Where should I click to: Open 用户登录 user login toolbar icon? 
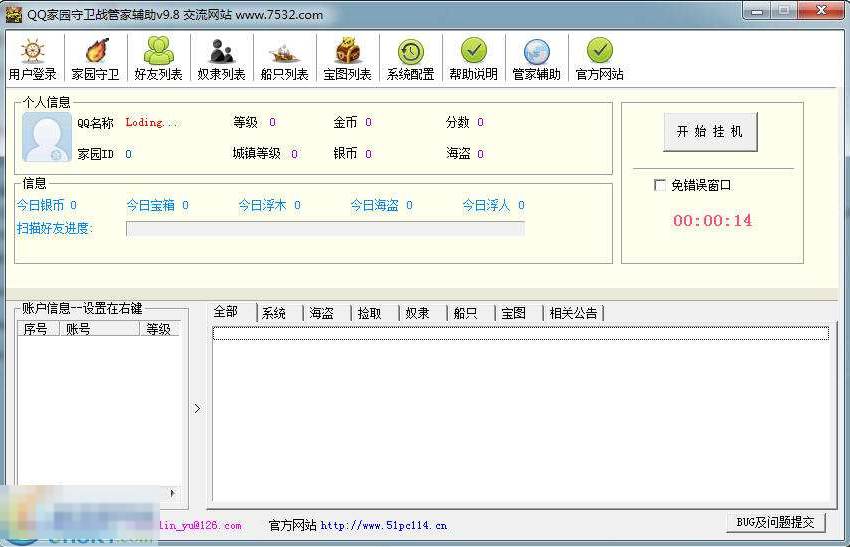coord(32,60)
